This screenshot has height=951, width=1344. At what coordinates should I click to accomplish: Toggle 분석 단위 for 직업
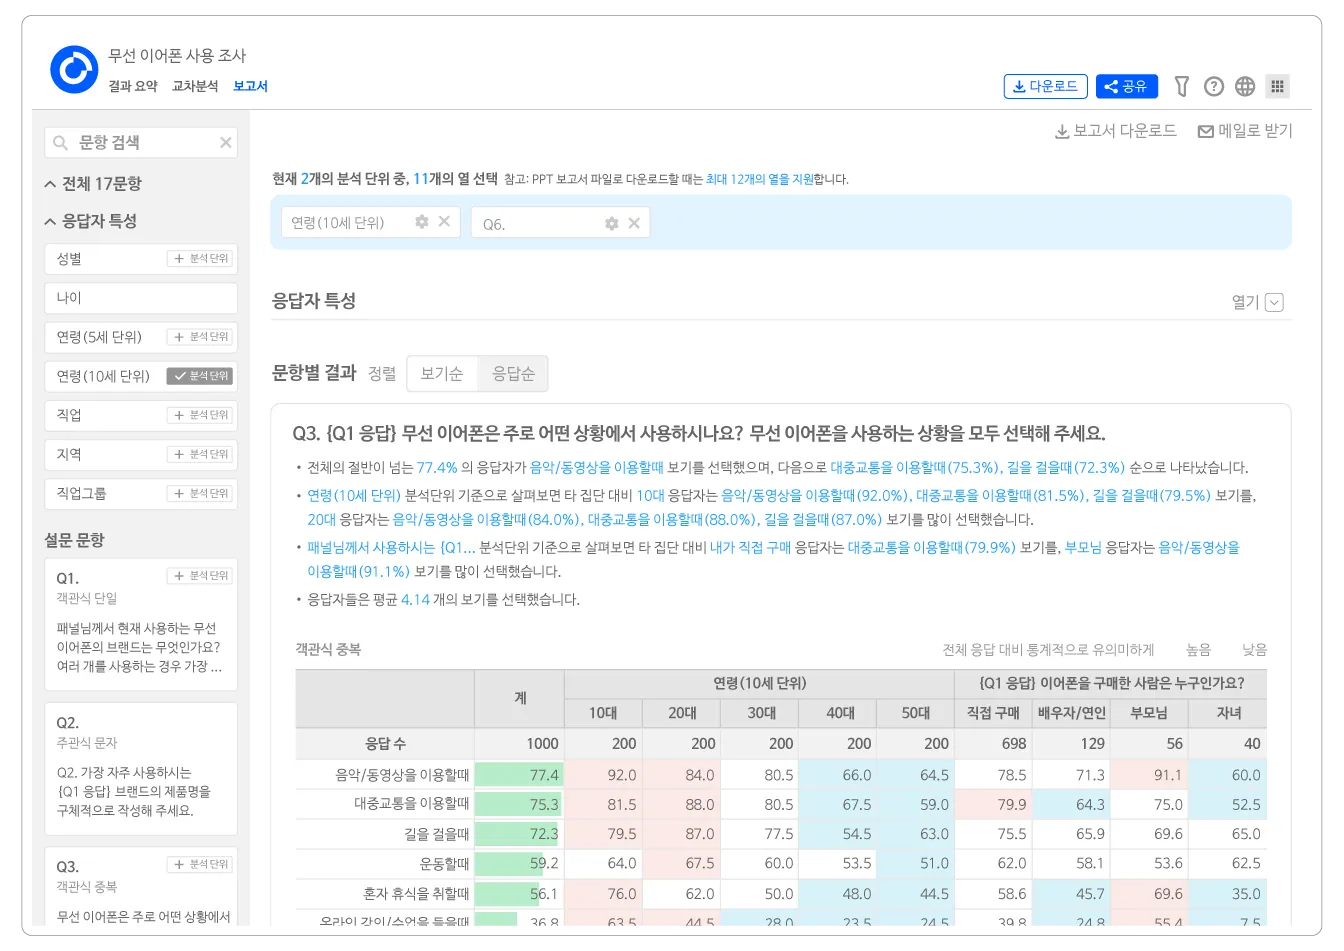200,415
